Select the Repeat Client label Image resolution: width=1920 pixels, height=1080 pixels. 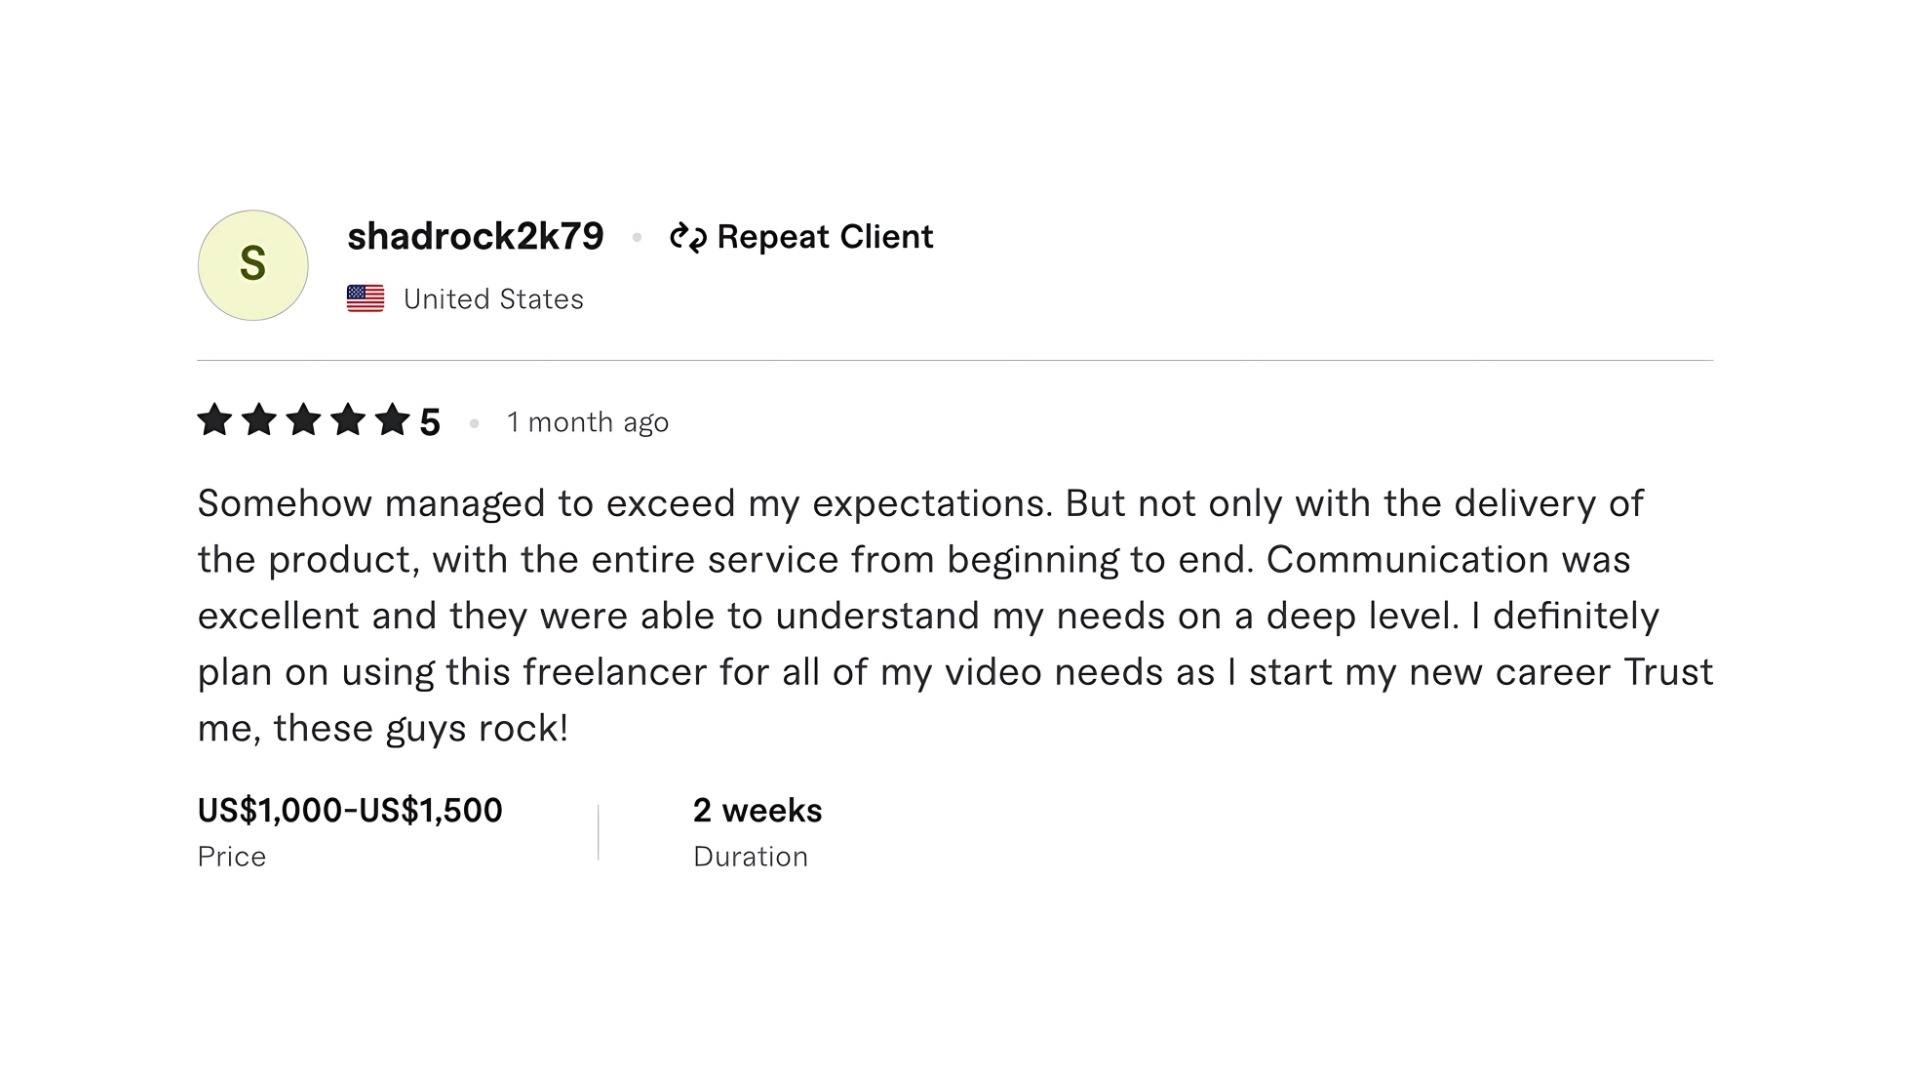tap(825, 237)
